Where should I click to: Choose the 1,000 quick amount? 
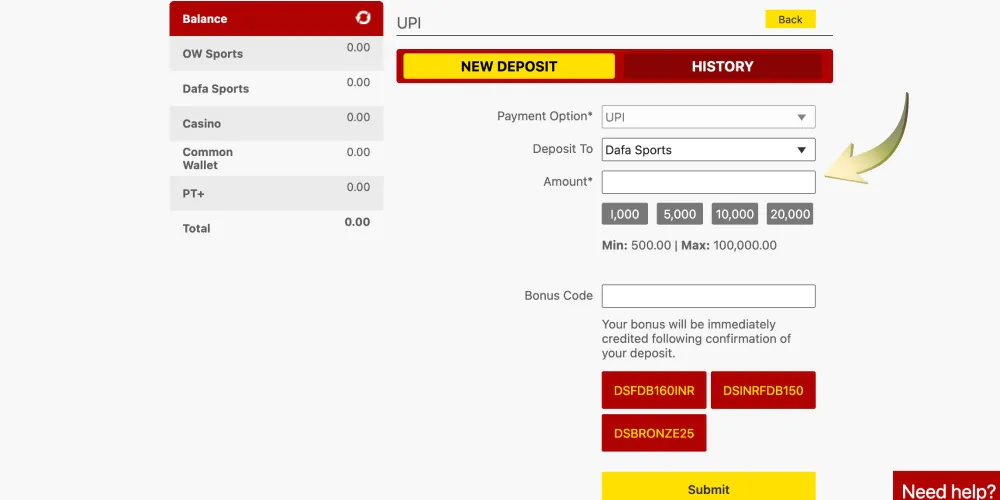coord(624,214)
